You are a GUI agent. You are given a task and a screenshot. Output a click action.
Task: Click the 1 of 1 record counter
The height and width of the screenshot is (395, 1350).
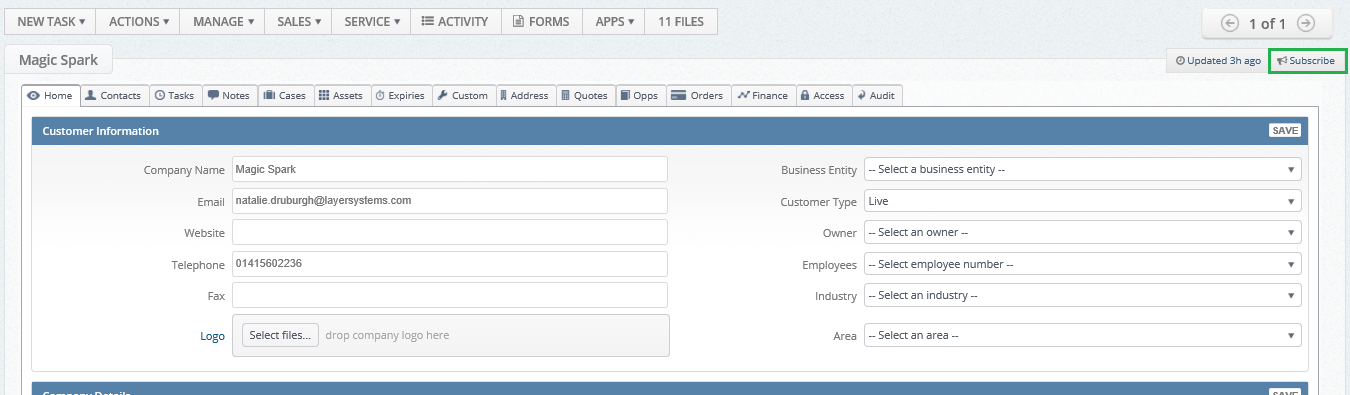(1267, 24)
